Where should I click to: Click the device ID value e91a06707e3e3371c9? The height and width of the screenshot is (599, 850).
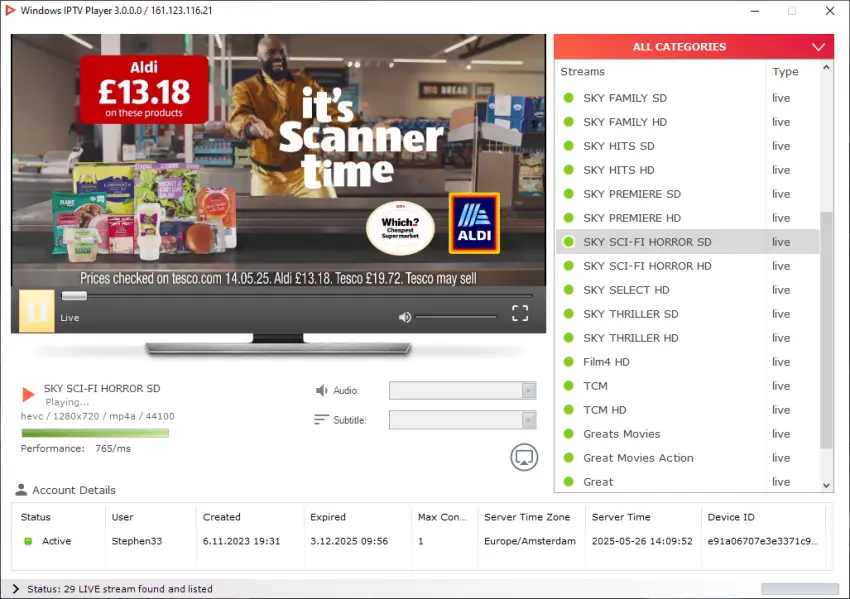(x=763, y=541)
